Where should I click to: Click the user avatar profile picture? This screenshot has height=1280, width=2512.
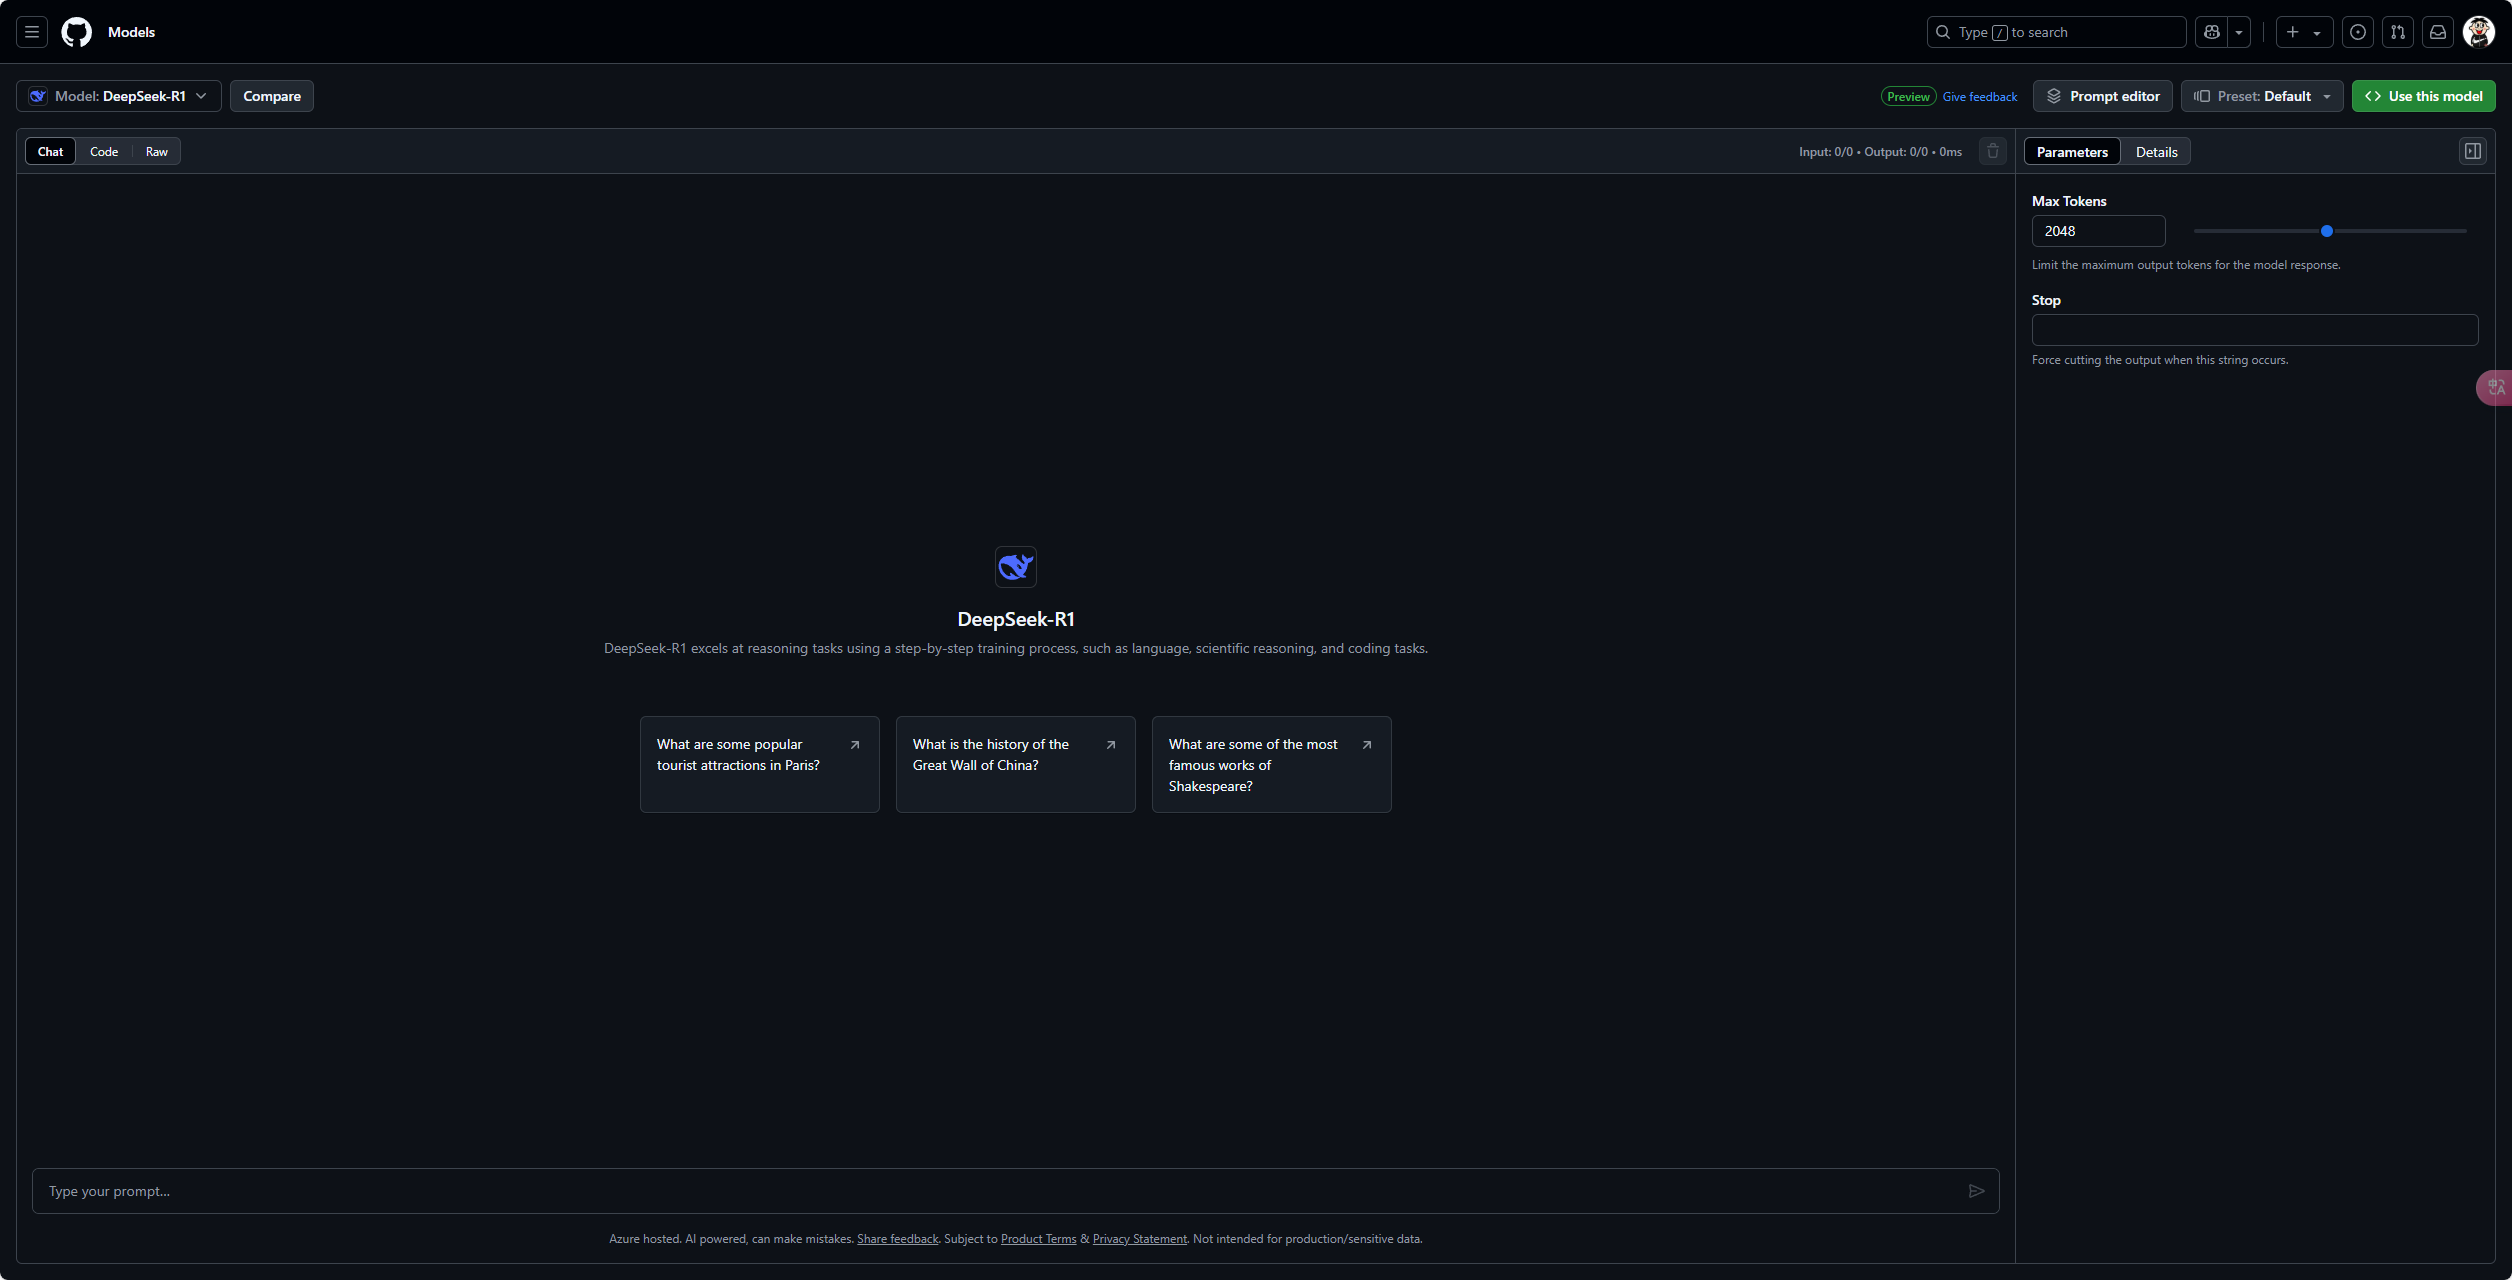[2479, 32]
